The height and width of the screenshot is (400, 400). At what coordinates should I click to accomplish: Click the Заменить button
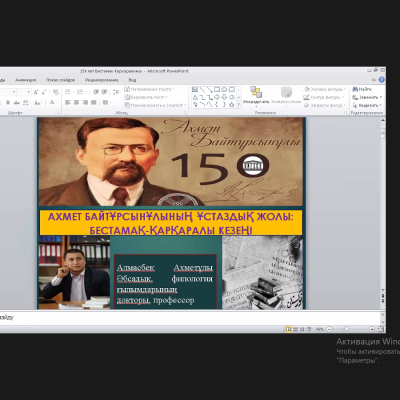[x=367, y=97]
